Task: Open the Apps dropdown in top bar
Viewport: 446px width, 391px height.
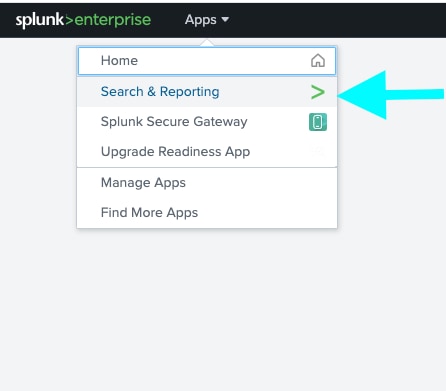Action: (207, 20)
